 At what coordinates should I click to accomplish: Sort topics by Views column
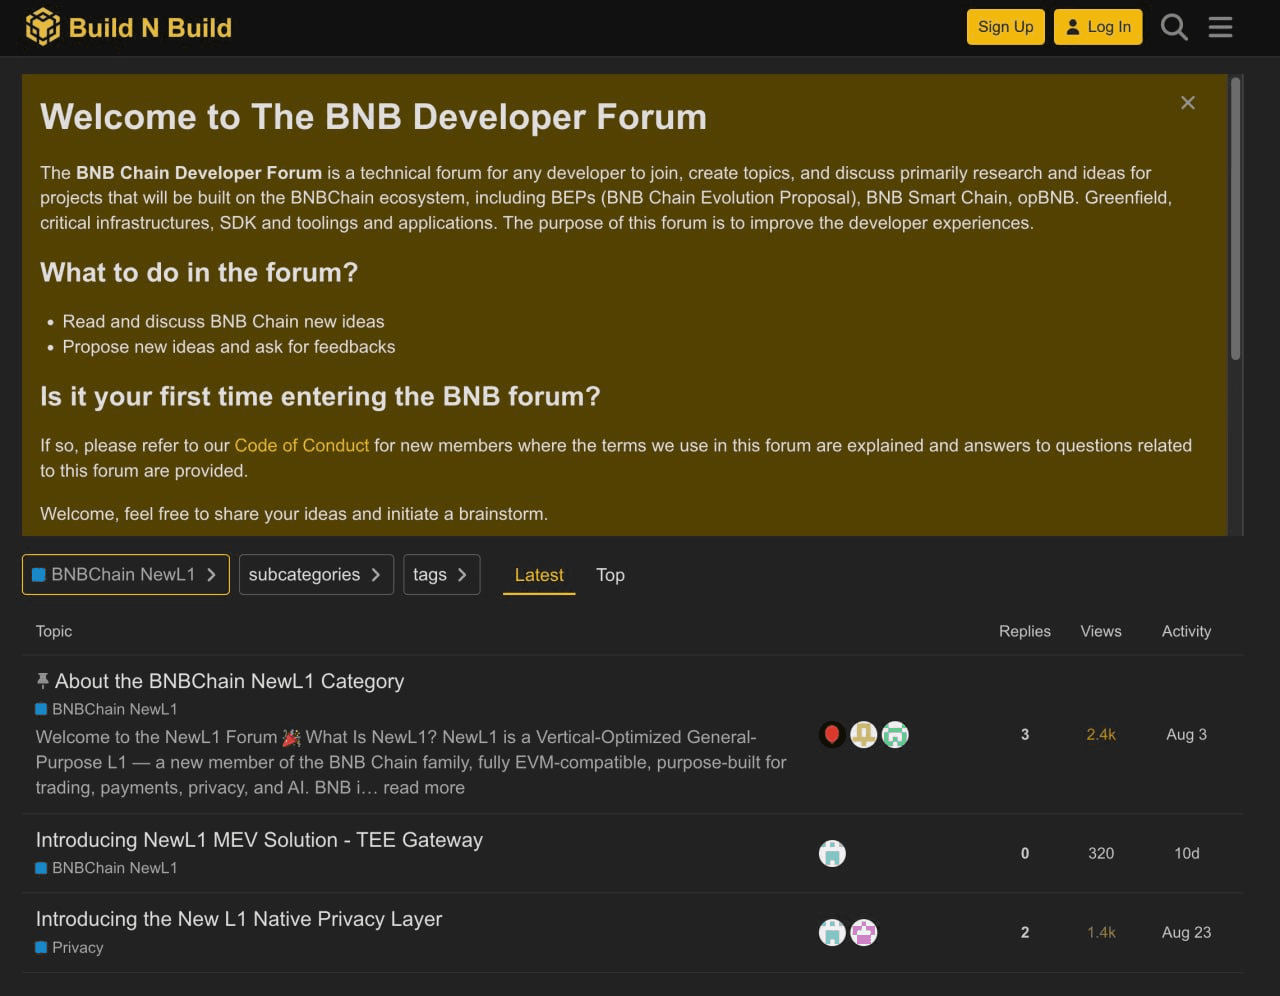1101,631
